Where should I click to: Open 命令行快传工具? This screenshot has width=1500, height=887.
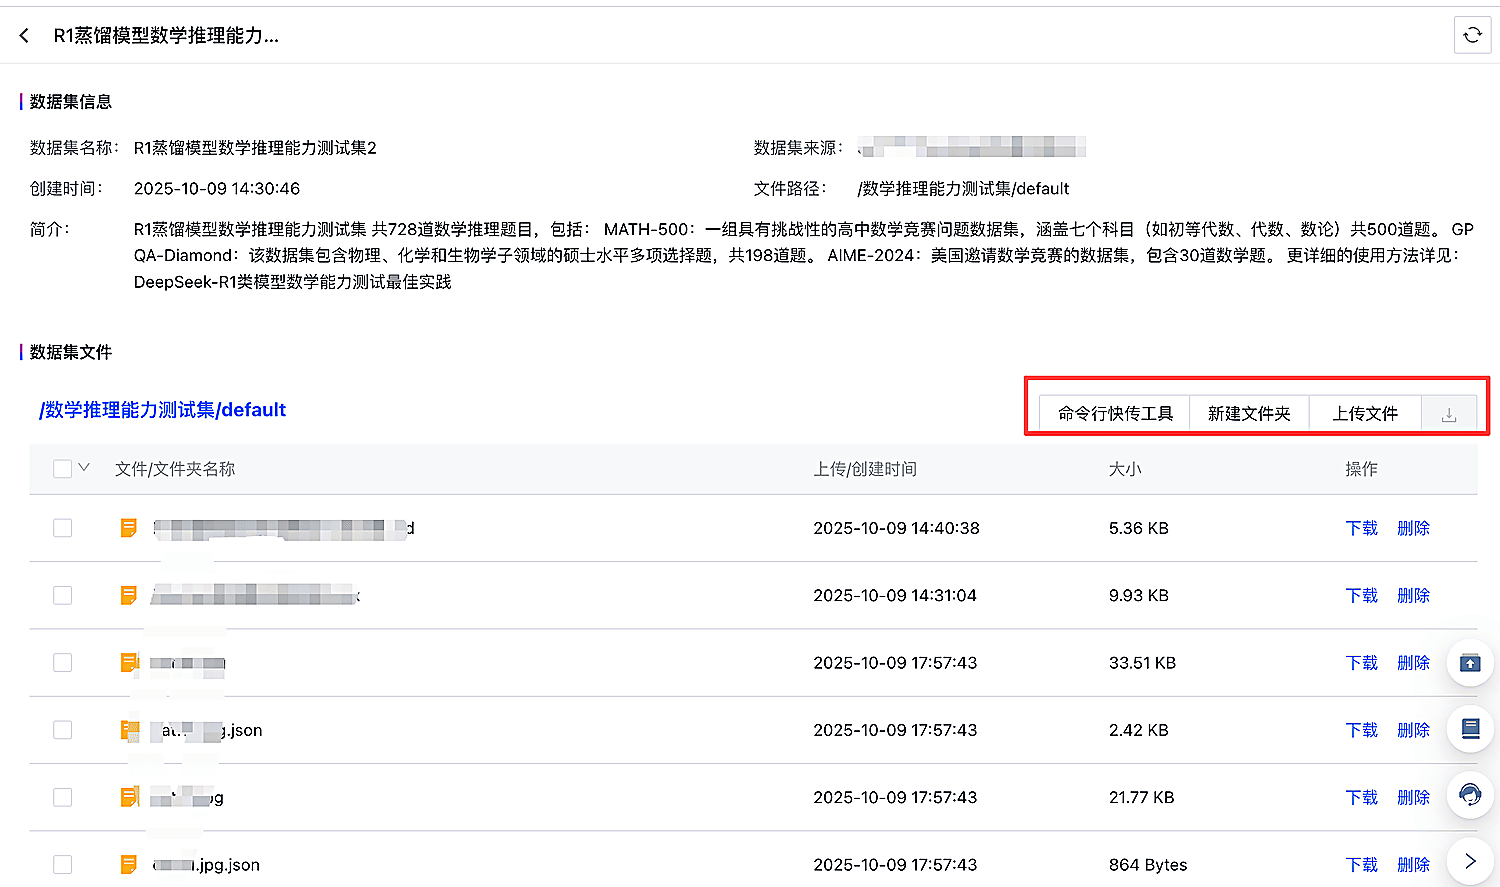pyautogui.click(x=1115, y=414)
